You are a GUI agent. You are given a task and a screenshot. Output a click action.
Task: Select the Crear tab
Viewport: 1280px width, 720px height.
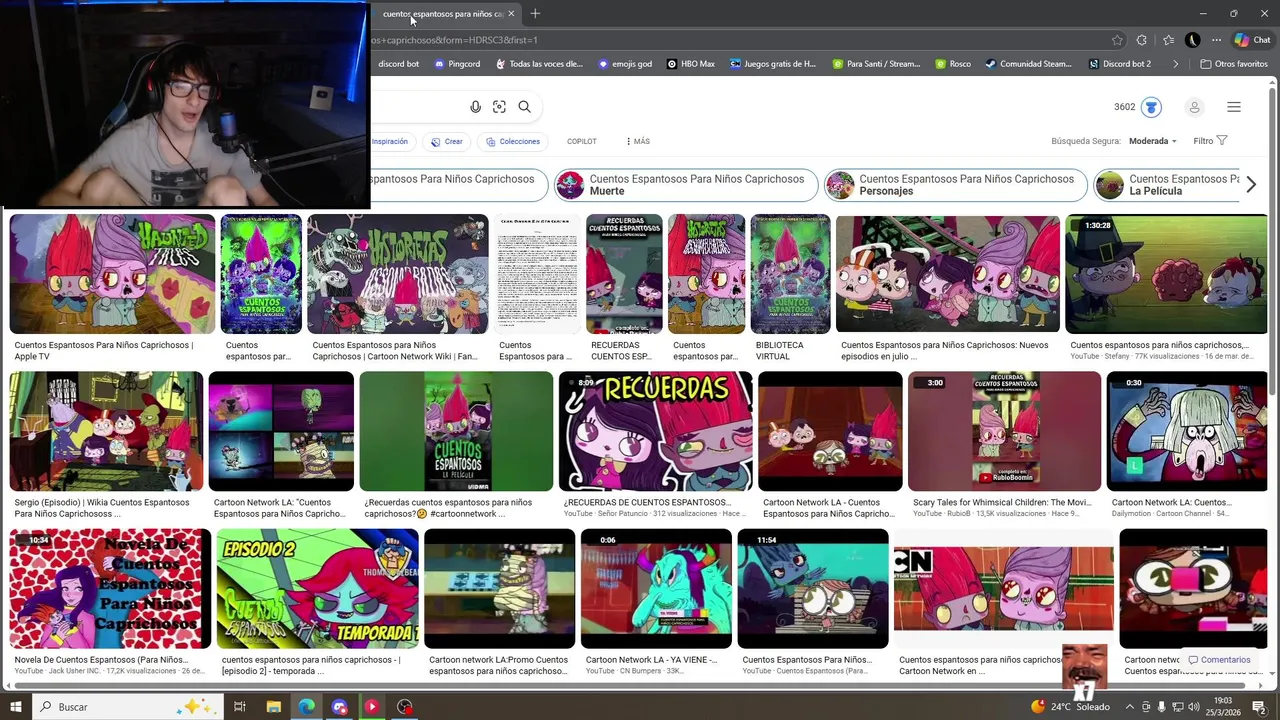tap(446, 141)
